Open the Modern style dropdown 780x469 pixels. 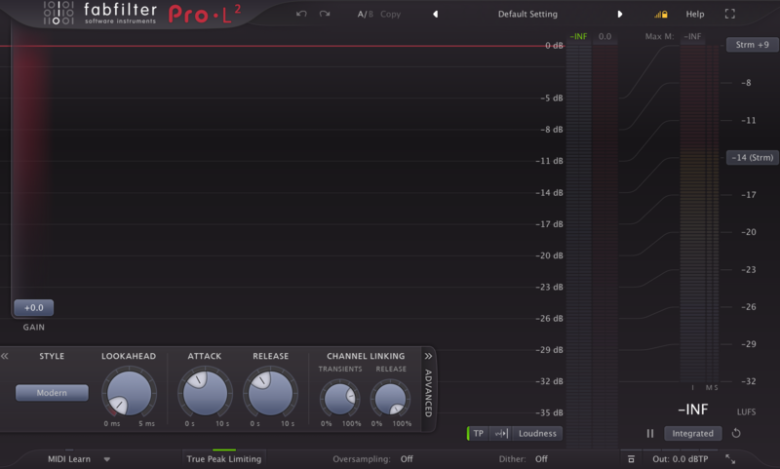(x=52, y=392)
